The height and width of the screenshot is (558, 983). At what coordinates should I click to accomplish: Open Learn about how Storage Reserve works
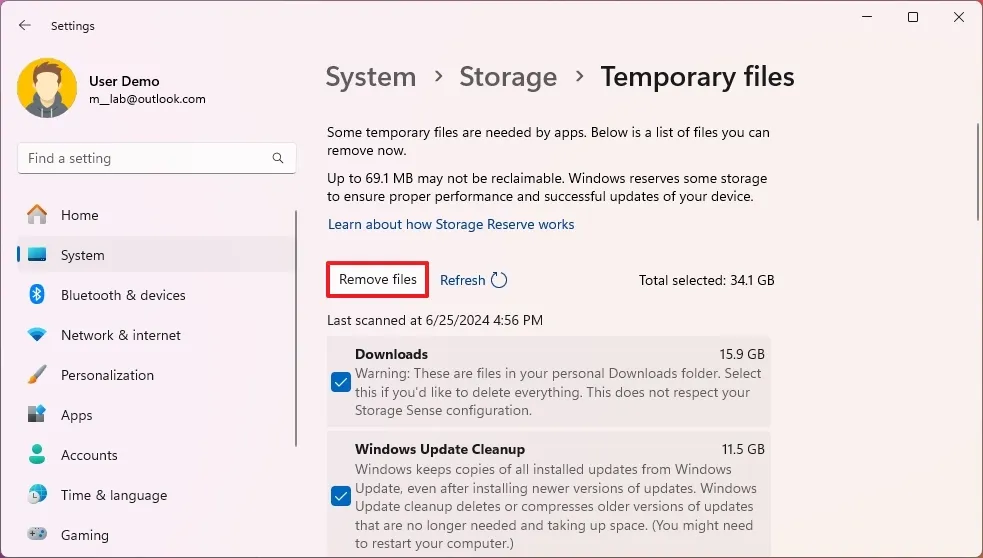click(x=451, y=224)
